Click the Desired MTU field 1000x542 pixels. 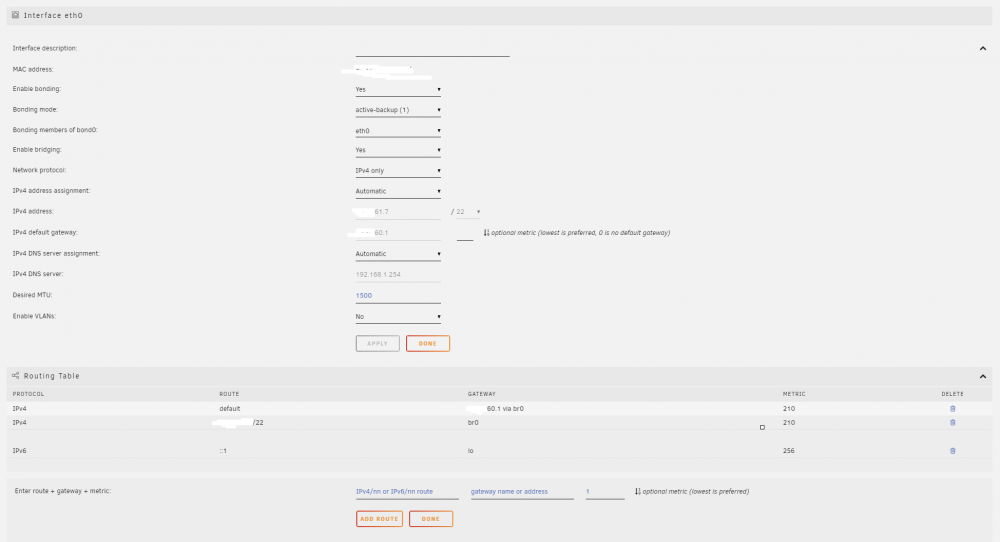pyautogui.click(x=398, y=296)
